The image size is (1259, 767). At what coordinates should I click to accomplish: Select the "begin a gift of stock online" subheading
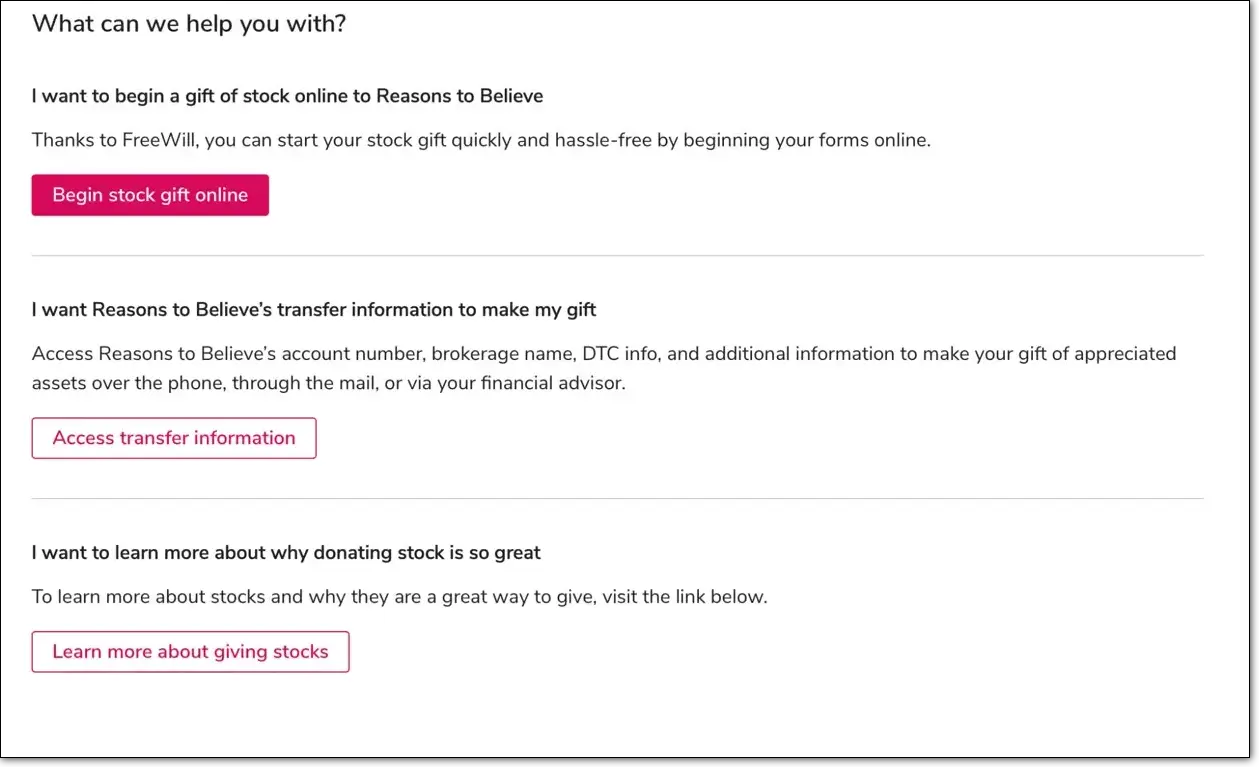287,96
